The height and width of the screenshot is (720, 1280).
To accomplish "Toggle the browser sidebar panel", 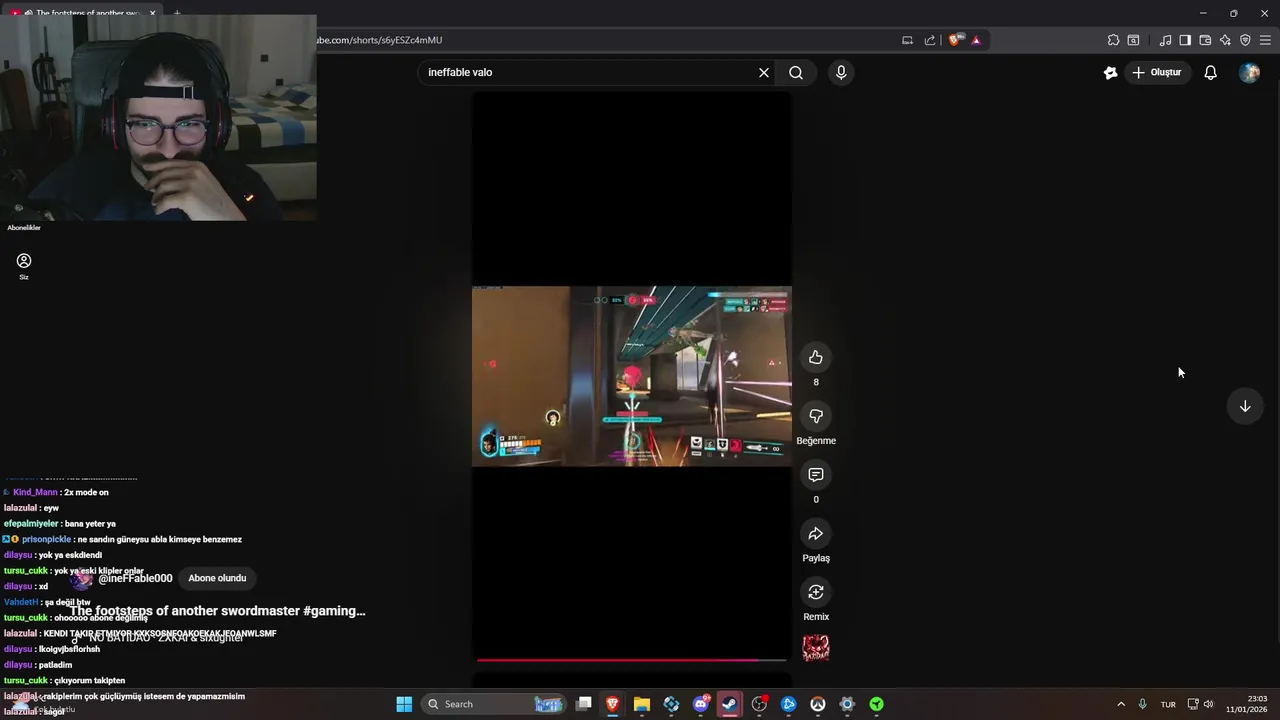I will (x=1185, y=40).
